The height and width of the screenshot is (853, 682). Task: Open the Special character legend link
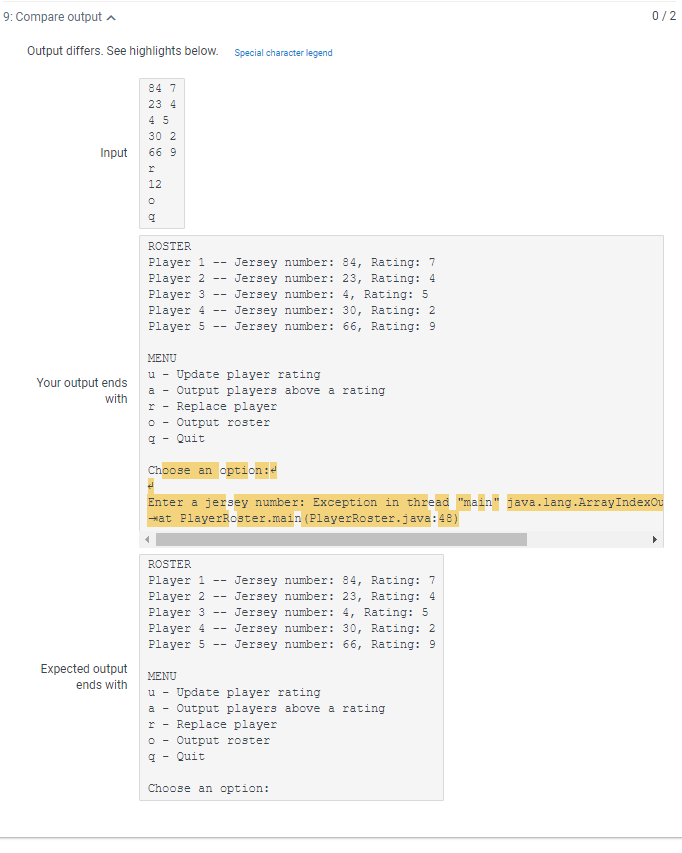point(283,53)
